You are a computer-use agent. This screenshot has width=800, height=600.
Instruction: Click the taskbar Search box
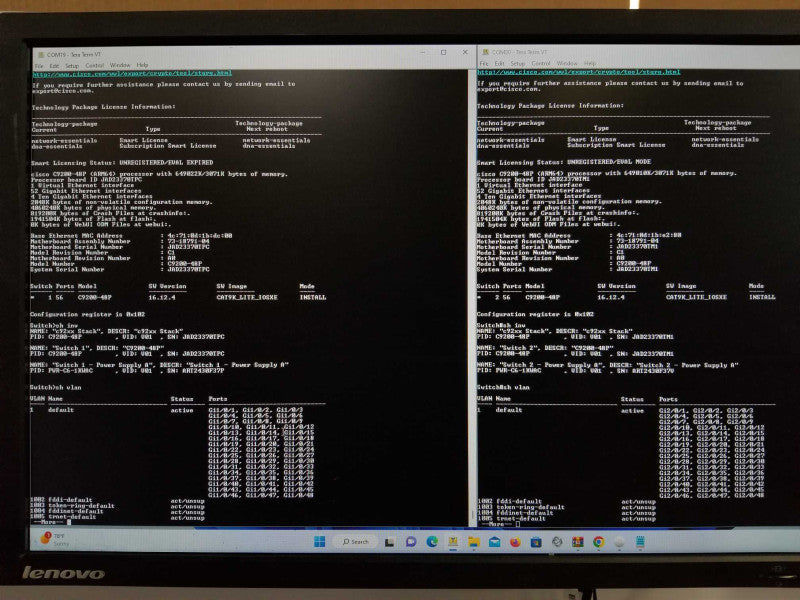pos(355,541)
